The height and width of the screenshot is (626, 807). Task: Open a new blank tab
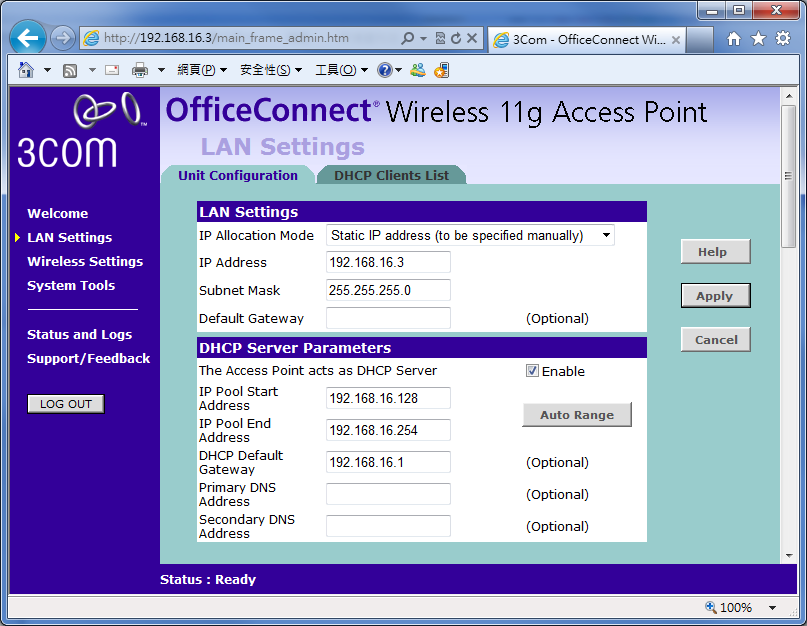(700, 40)
